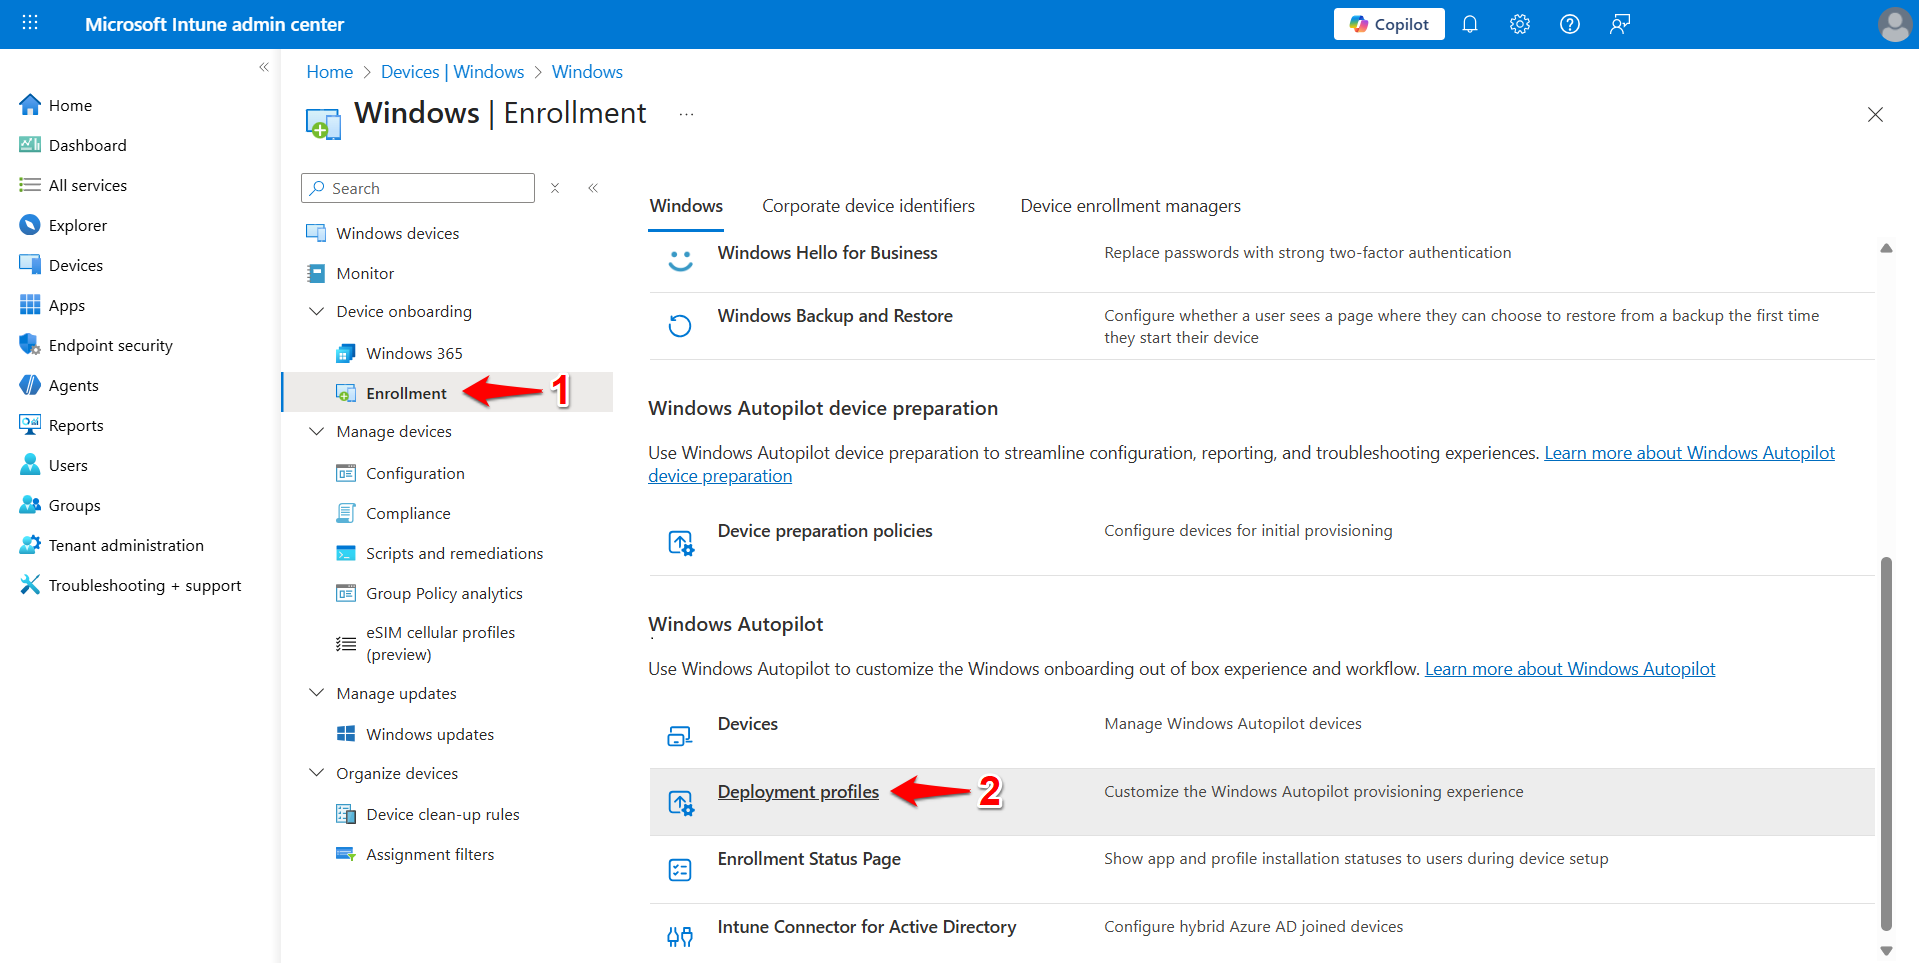Collapse the Manage devices section

(x=317, y=431)
